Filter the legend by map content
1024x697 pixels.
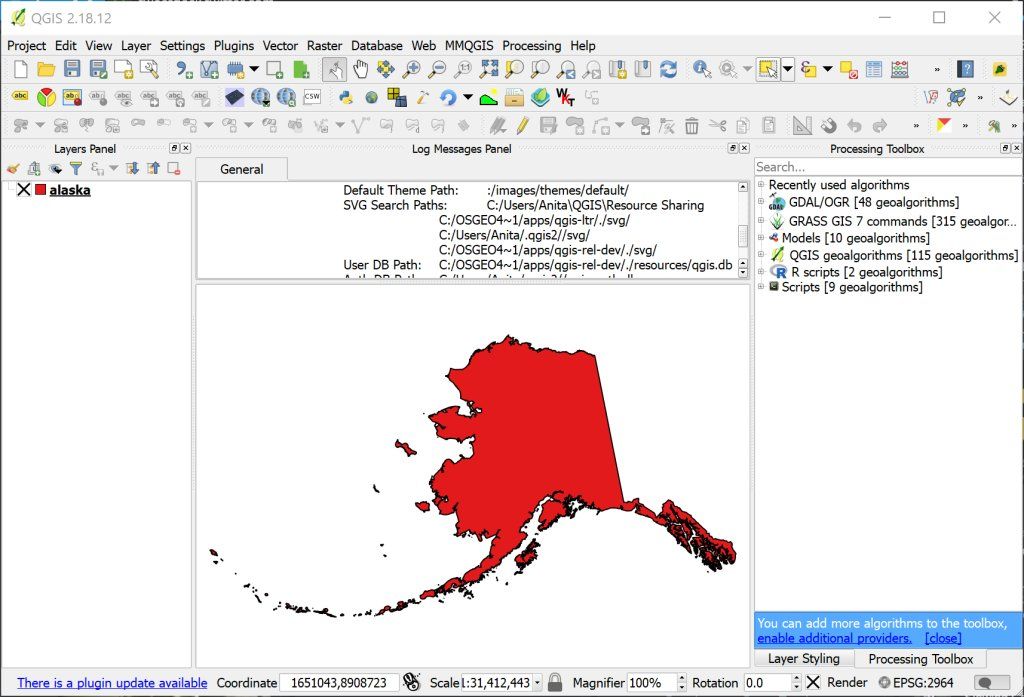click(x=76, y=169)
